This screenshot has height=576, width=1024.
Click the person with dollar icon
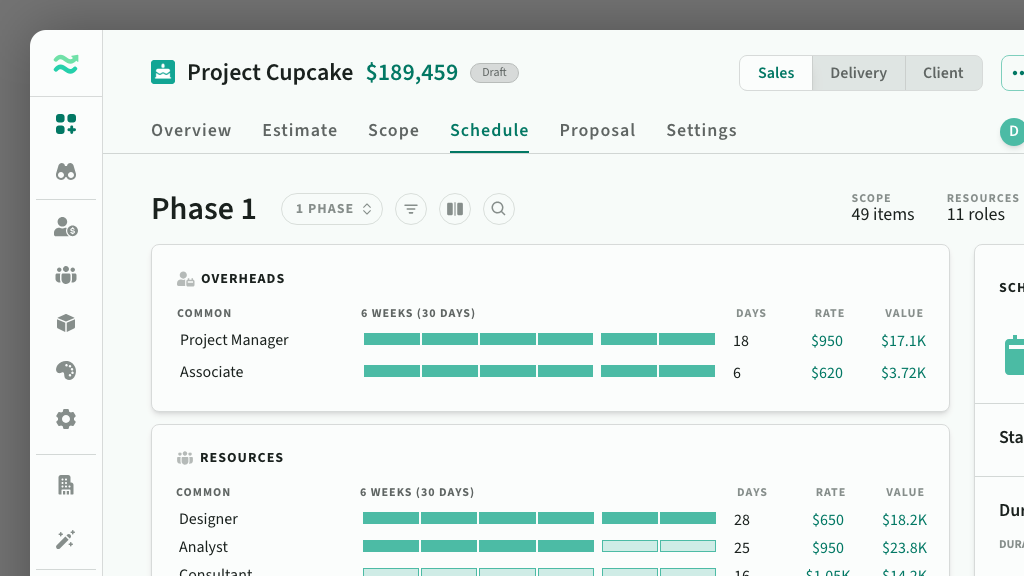pyautogui.click(x=66, y=227)
